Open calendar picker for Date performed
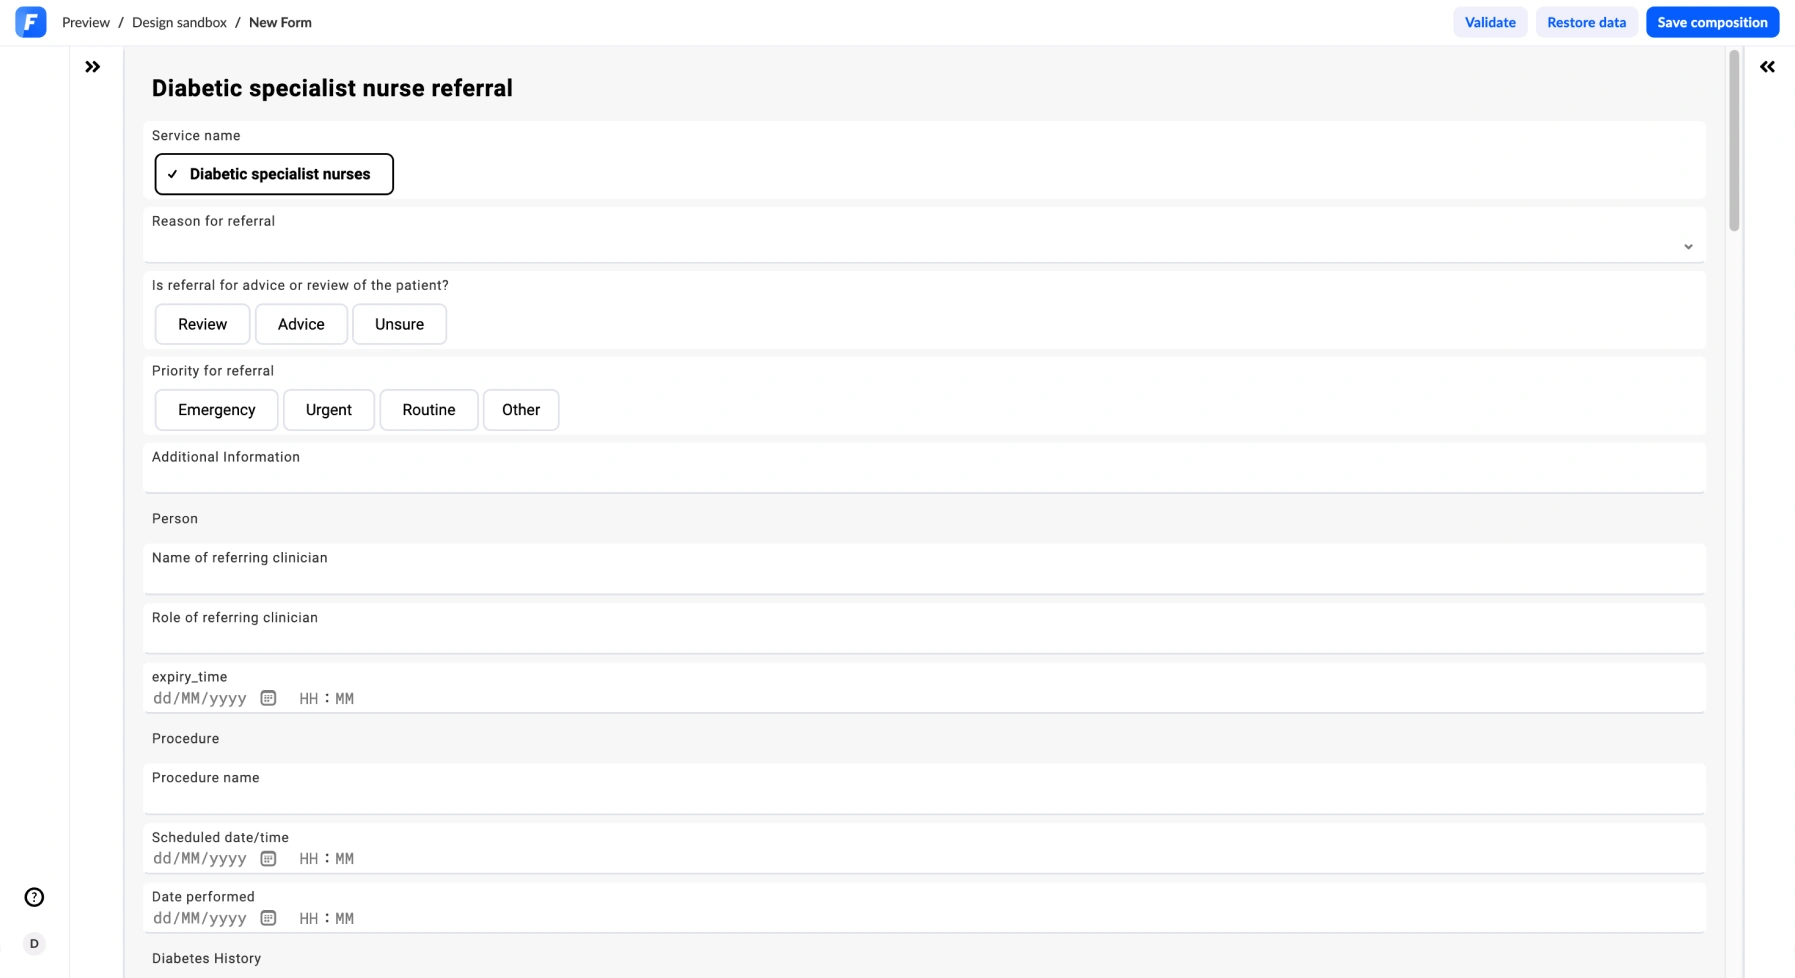This screenshot has width=1795, height=978. 268,918
